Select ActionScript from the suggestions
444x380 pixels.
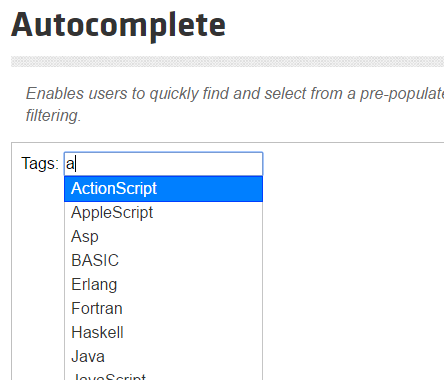coord(163,189)
